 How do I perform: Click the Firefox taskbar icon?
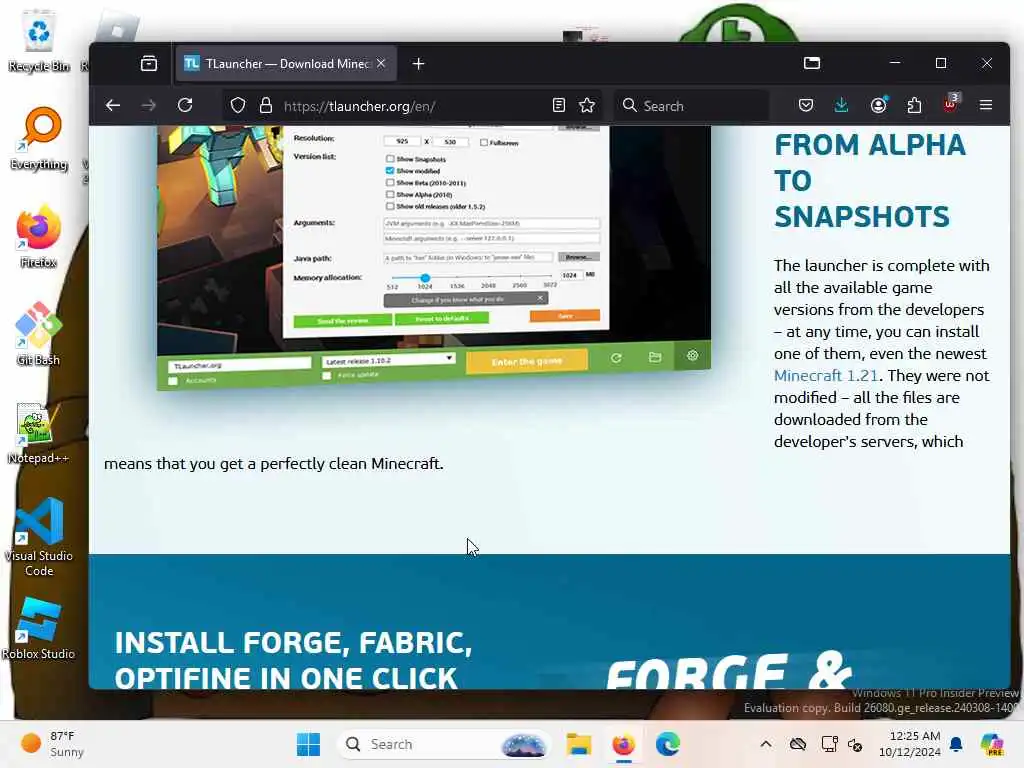[624, 744]
